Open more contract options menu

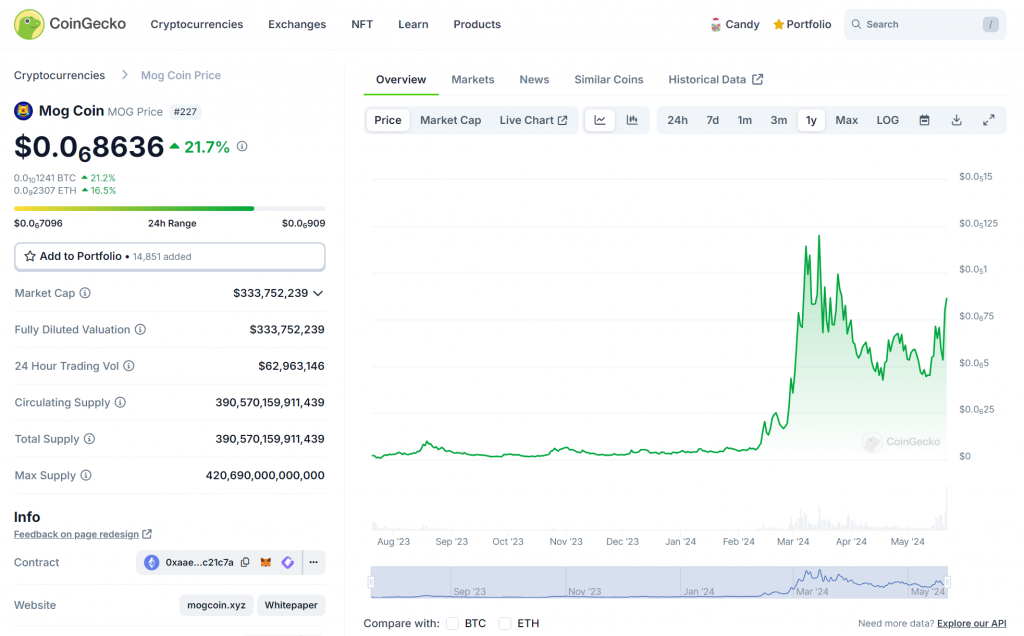(x=313, y=563)
